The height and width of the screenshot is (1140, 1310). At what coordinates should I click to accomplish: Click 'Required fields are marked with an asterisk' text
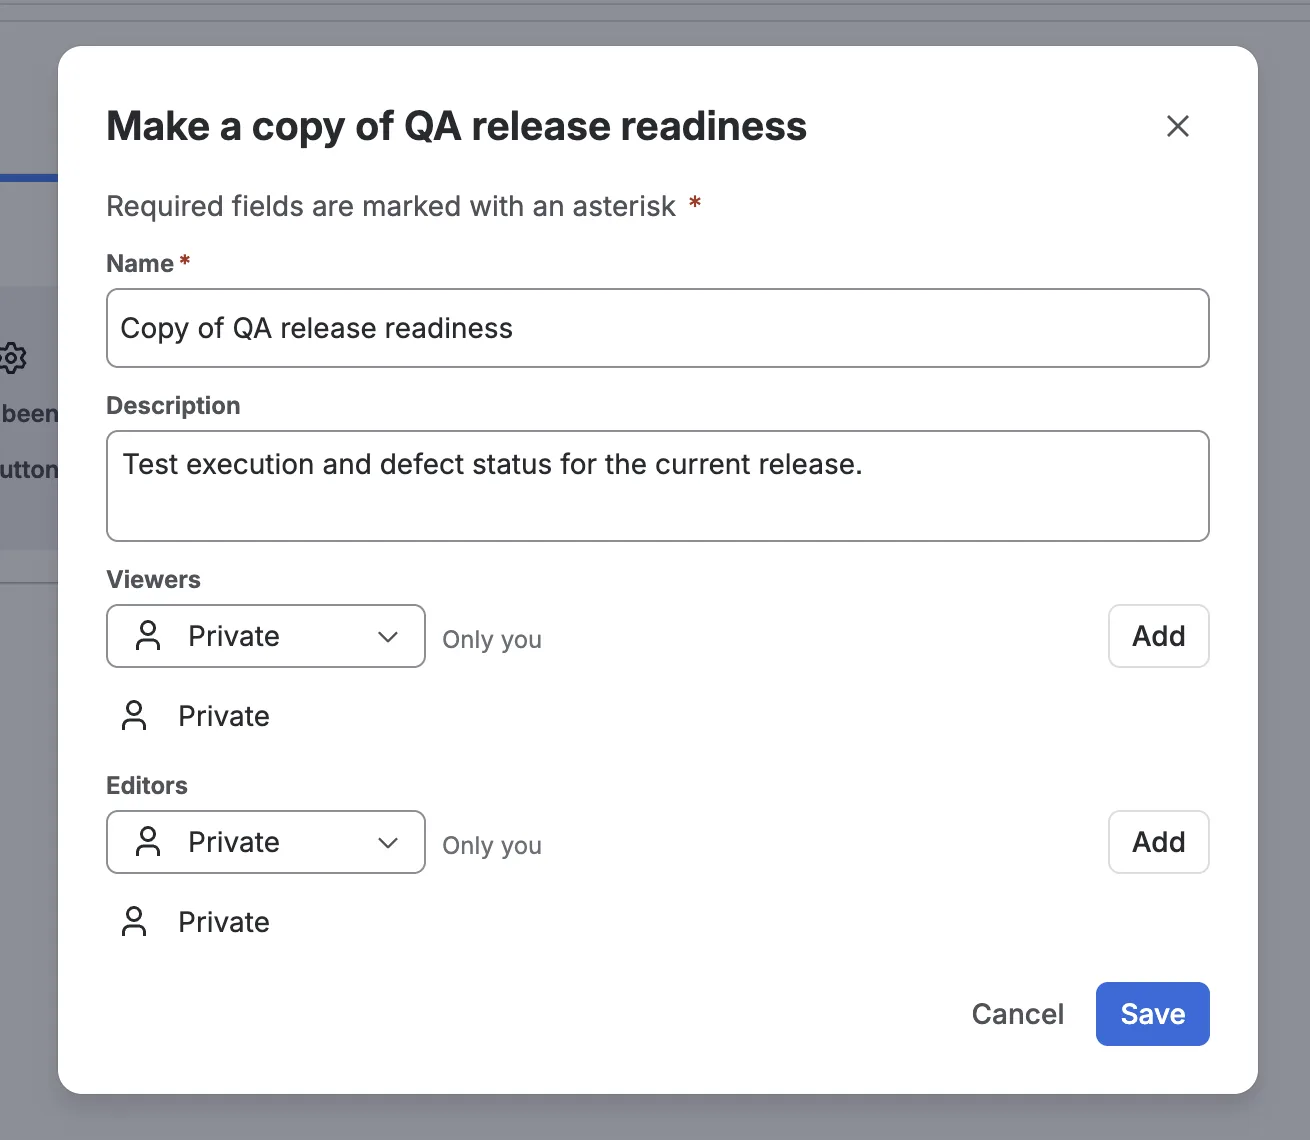pos(391,206)
